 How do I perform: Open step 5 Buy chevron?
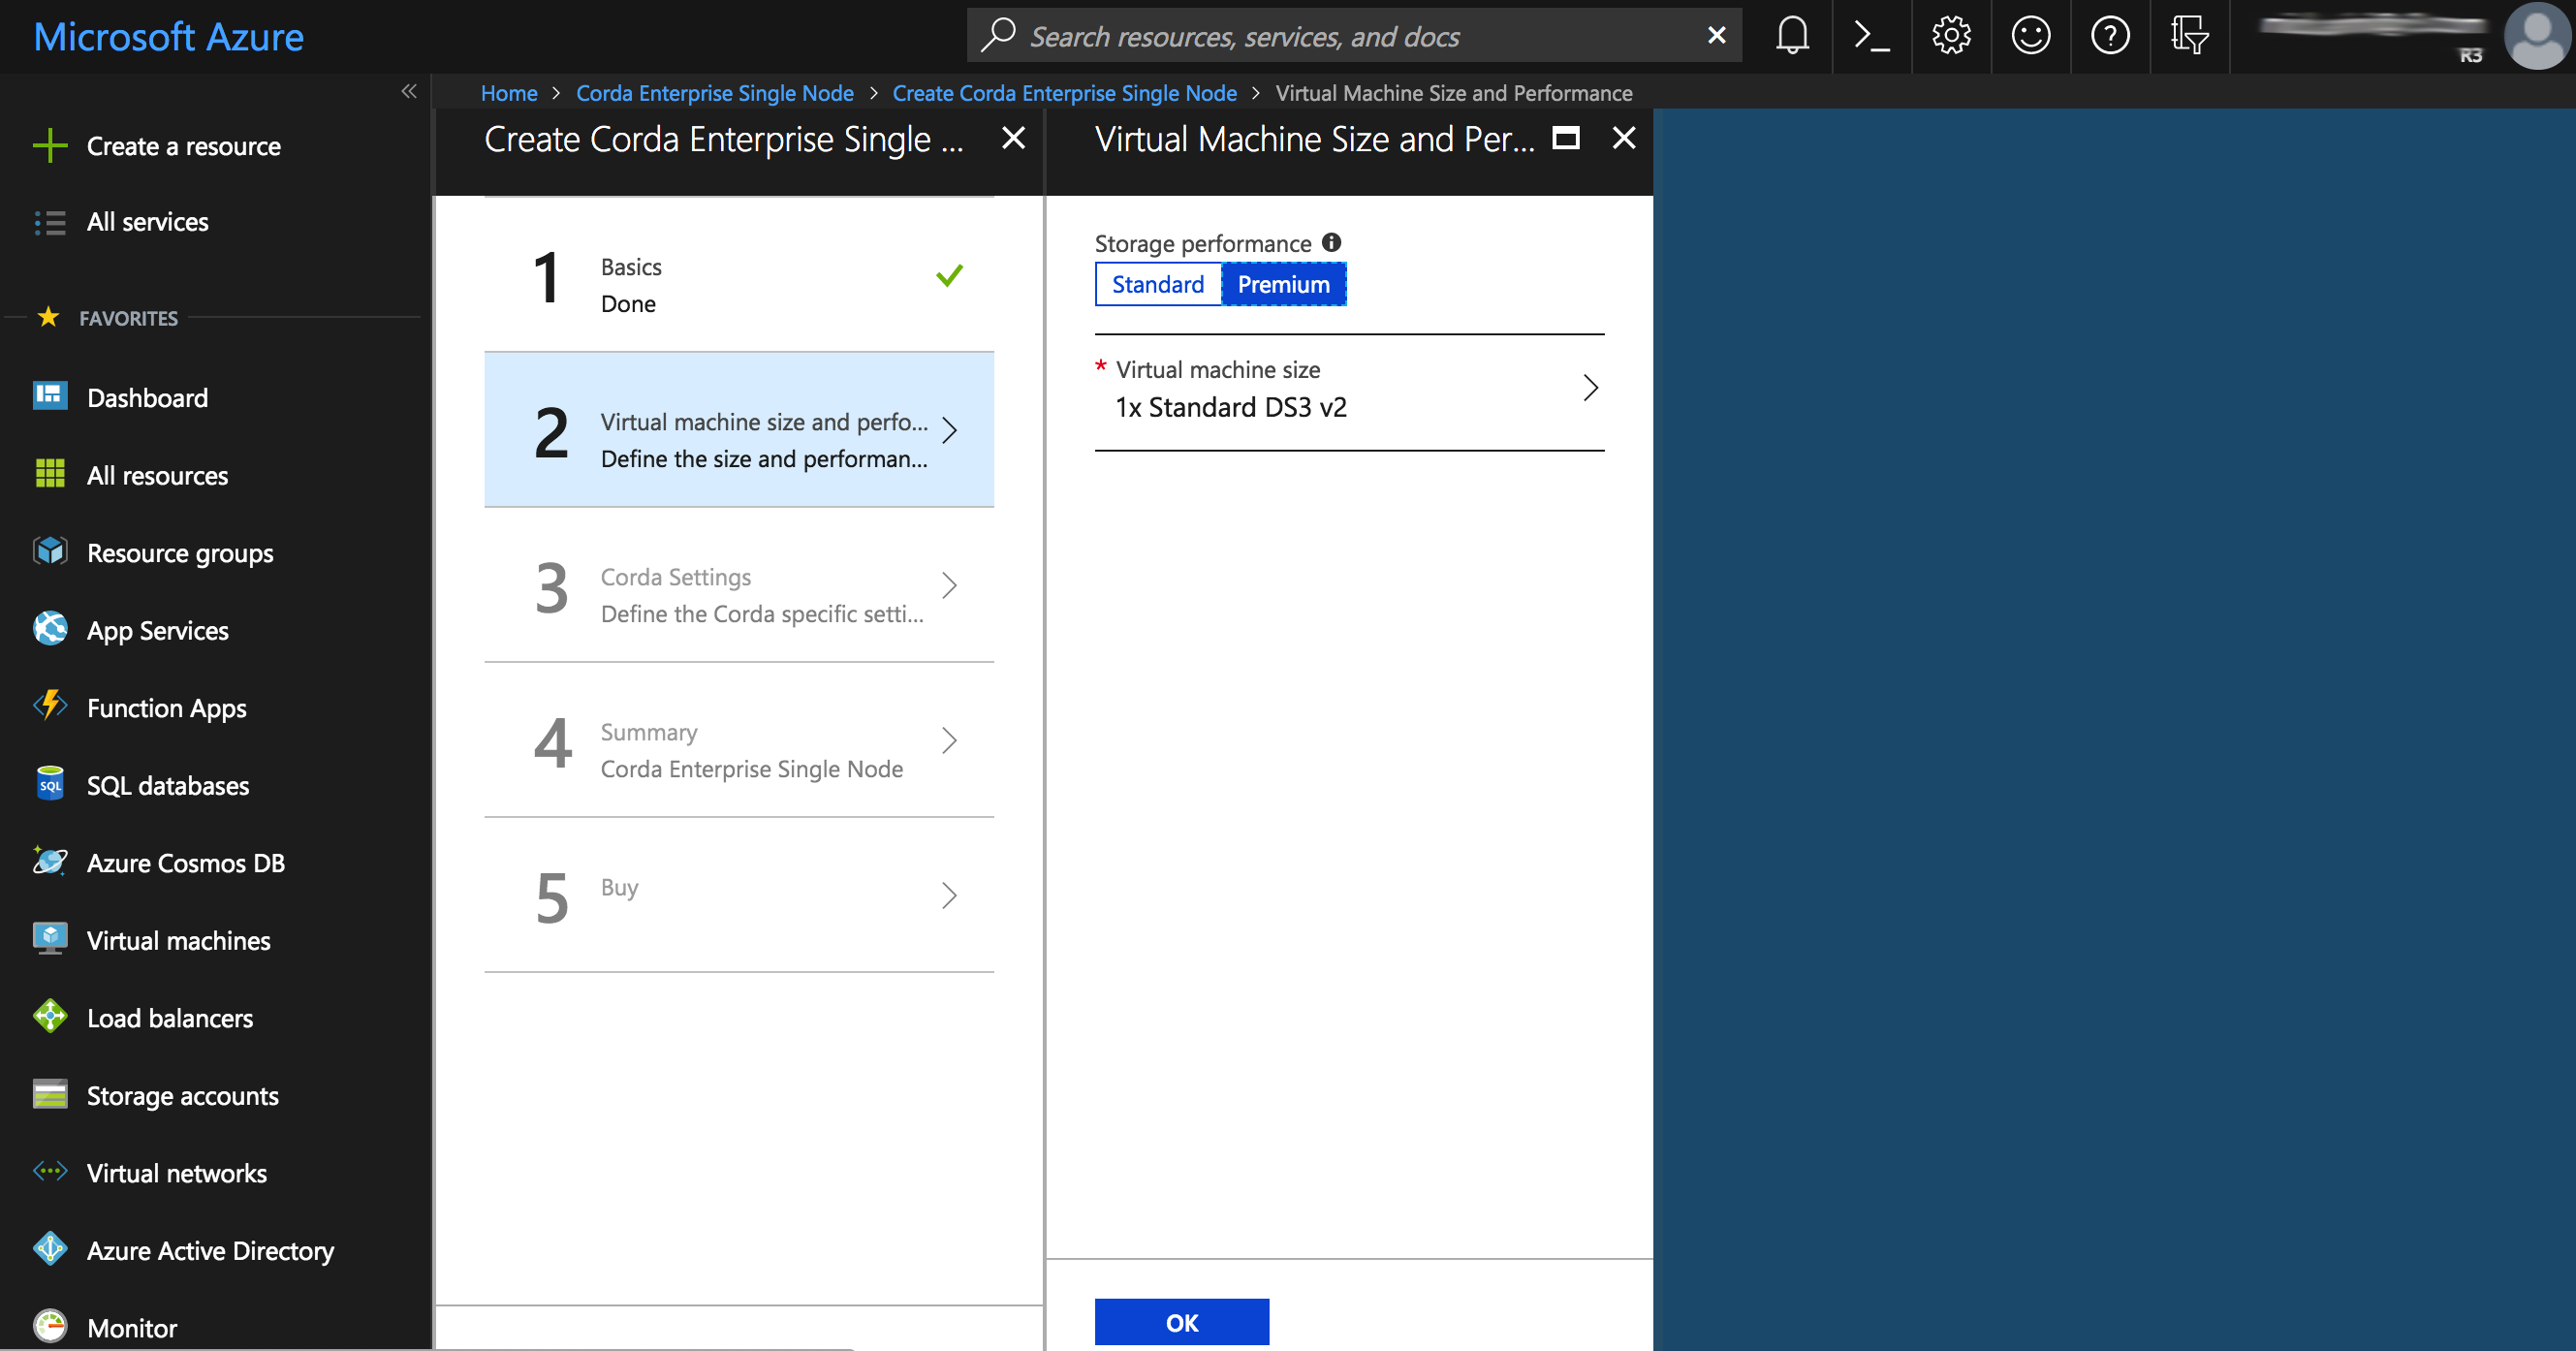tap(949, 896)
